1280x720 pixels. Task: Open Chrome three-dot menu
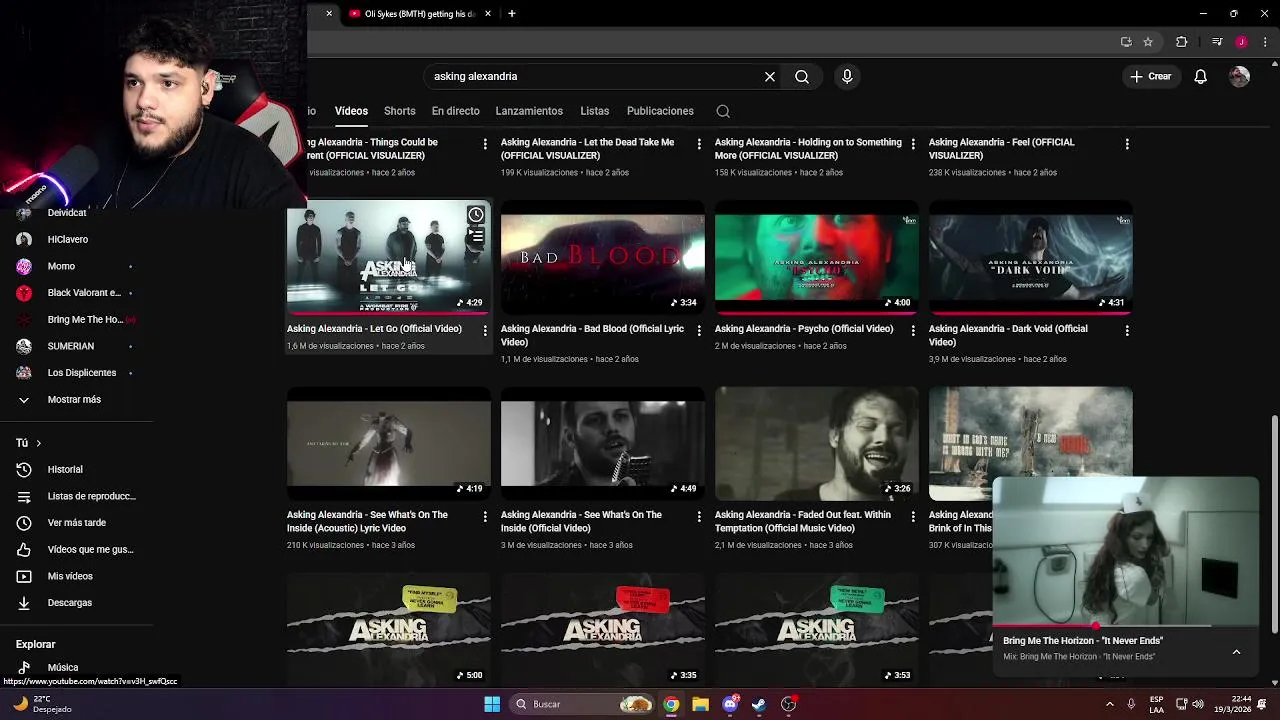1265,42
